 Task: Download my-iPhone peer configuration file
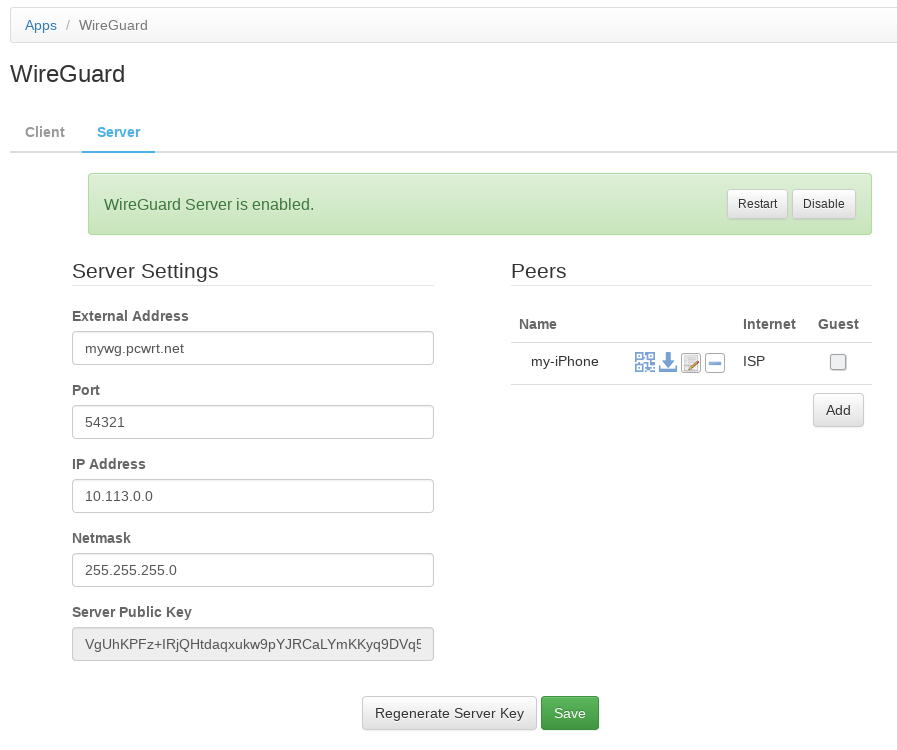click(668, 362)
